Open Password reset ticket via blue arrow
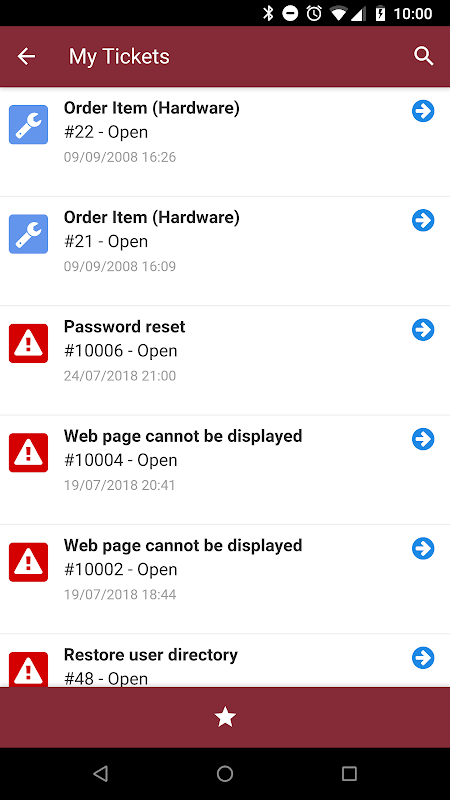Image resolution: width=450 pixels, height=800 pixels. pyautogui.click(x=423, y=330)
